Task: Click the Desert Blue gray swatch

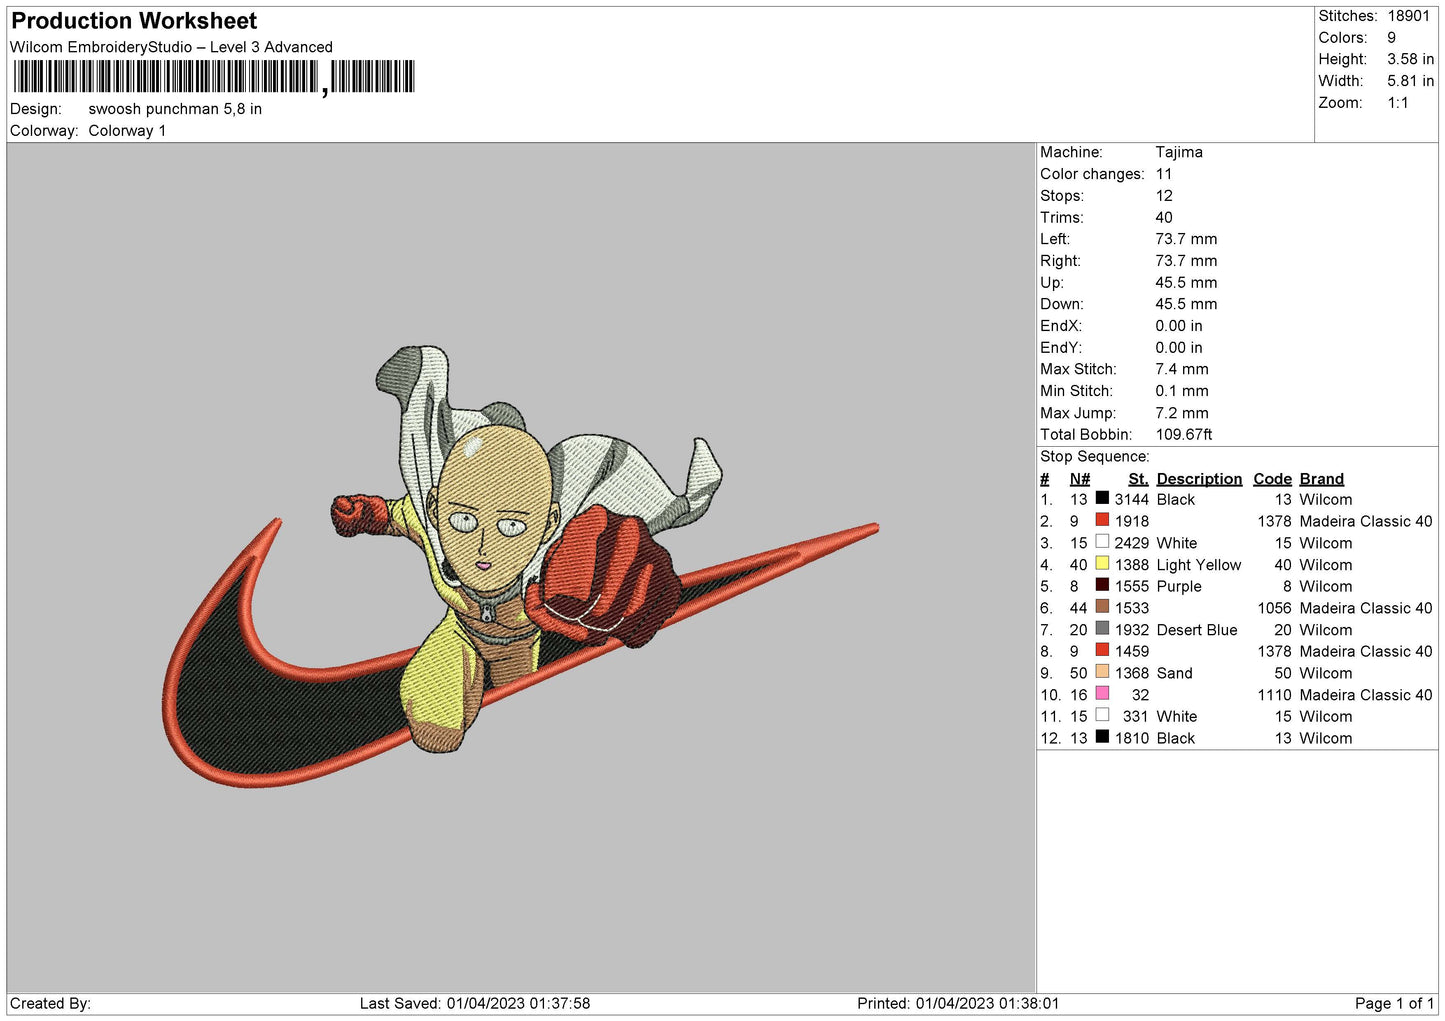Action: click(x=1102, y=629)
